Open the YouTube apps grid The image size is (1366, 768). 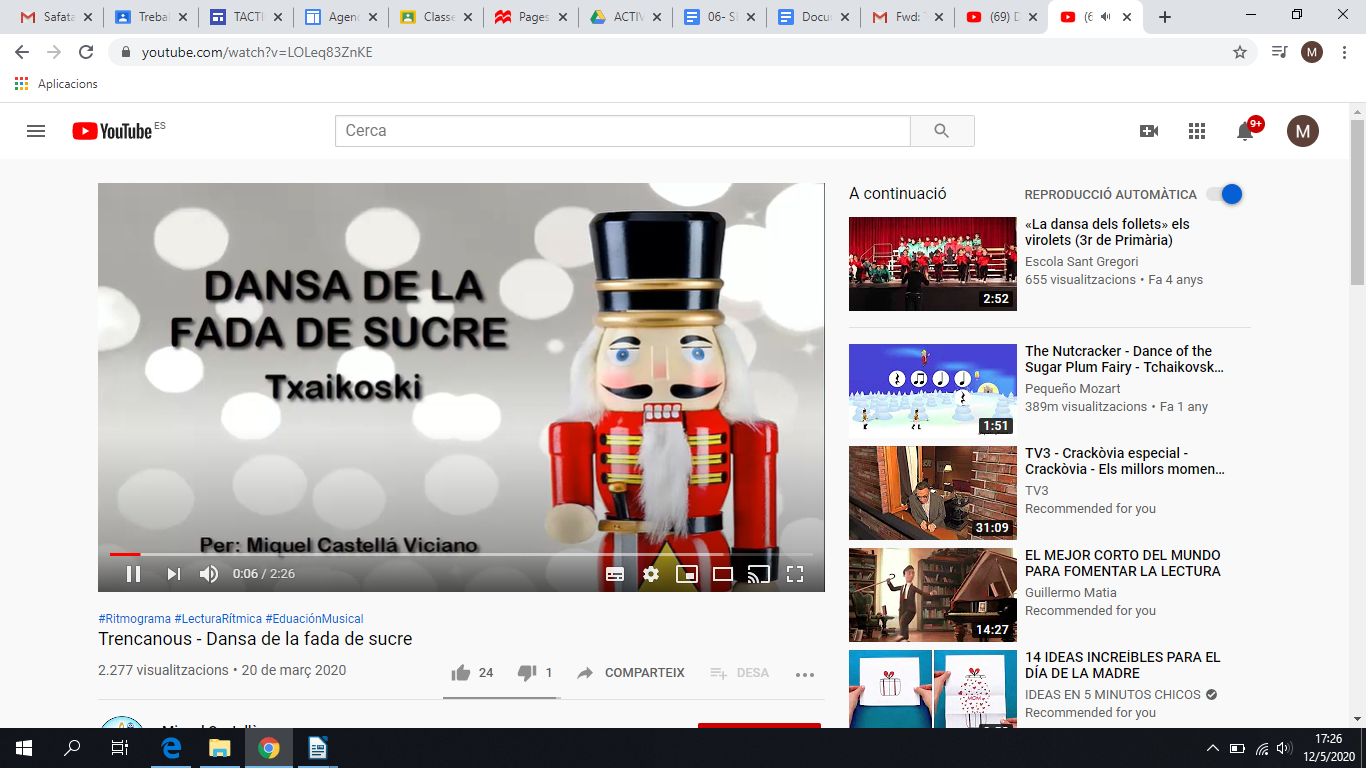[x=1197, y=131]
